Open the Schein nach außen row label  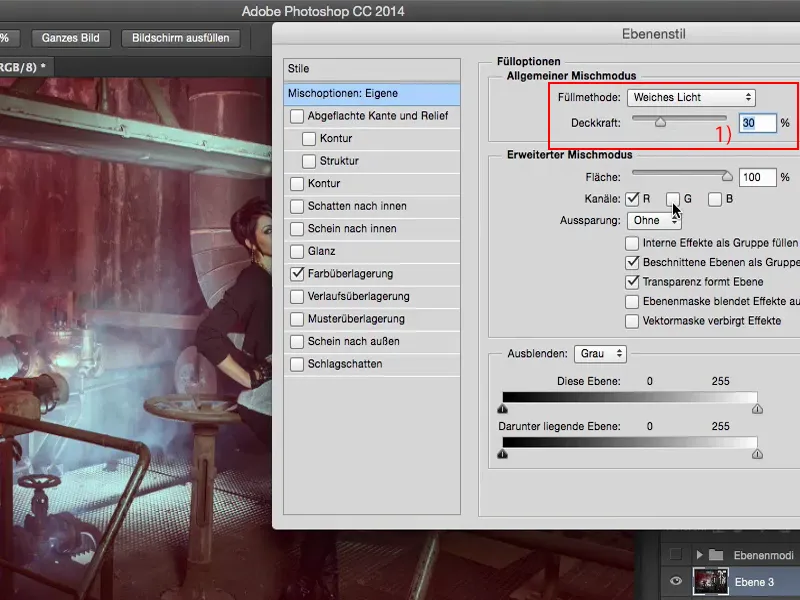(x=354, y=341)
